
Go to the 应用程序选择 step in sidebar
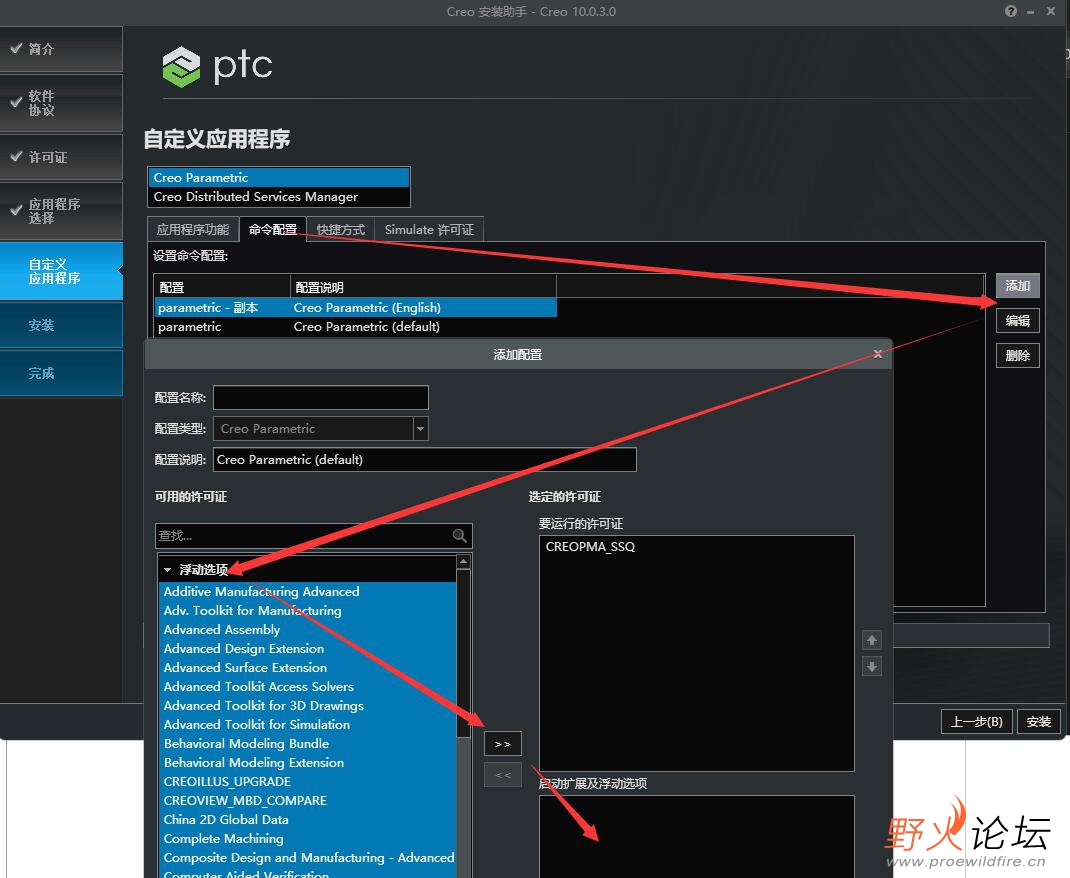tap(61, 211)
